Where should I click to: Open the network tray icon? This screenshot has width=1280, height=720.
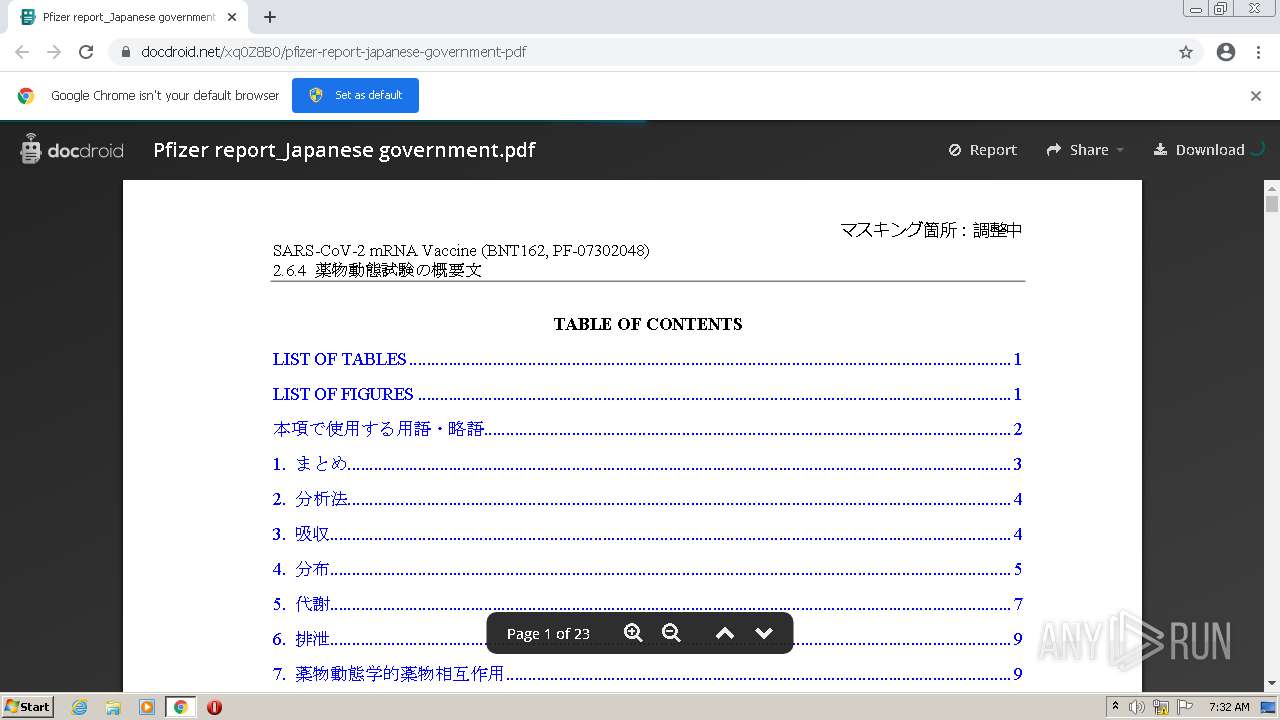click(x=1161, y=707)
